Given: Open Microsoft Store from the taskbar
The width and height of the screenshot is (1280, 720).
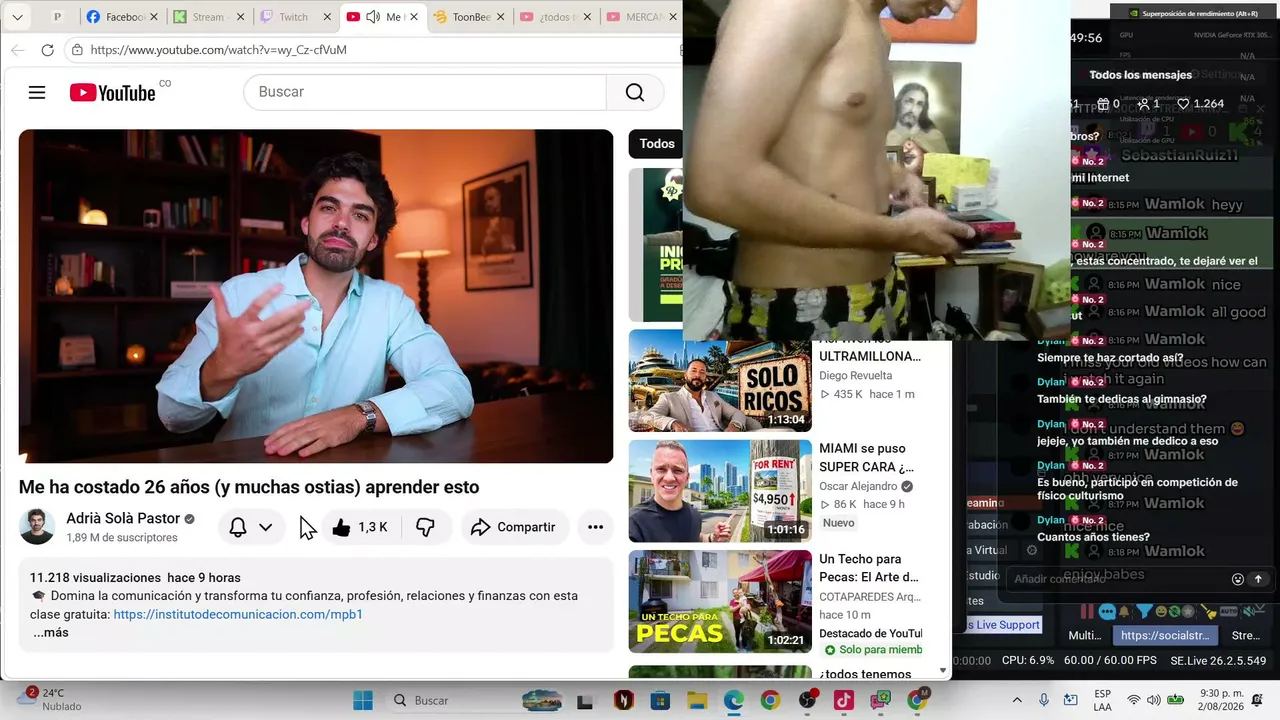Looking at the screenshot, I should point(660,700).
